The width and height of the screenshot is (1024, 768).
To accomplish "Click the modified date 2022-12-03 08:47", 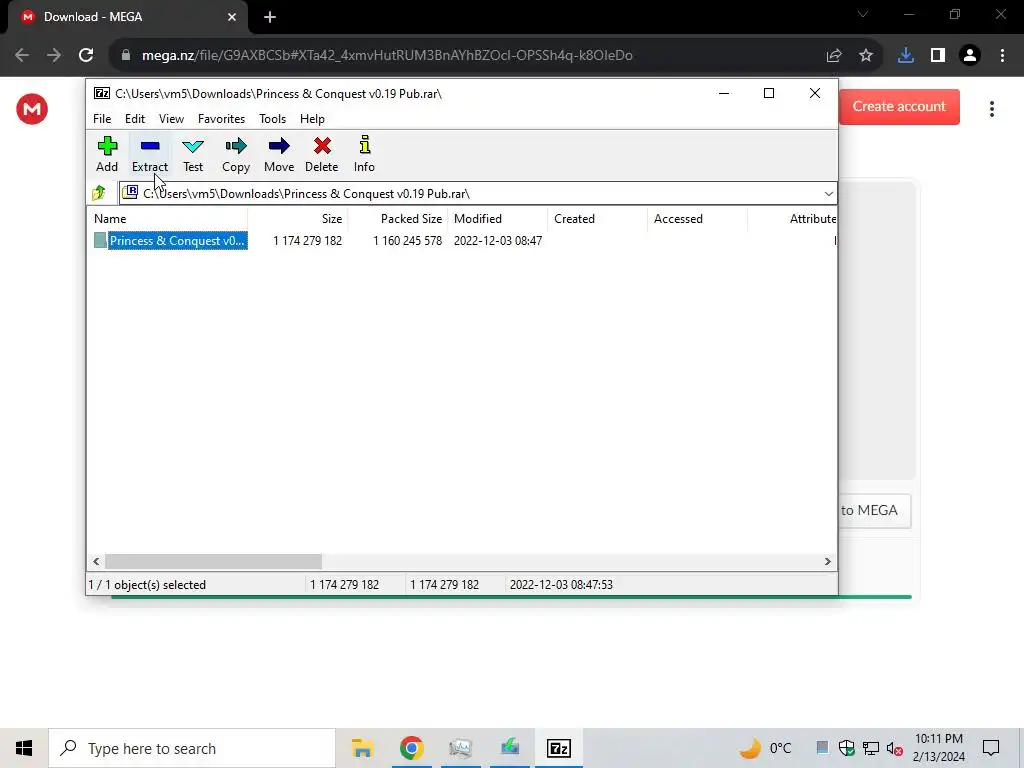I will (498, 241).
